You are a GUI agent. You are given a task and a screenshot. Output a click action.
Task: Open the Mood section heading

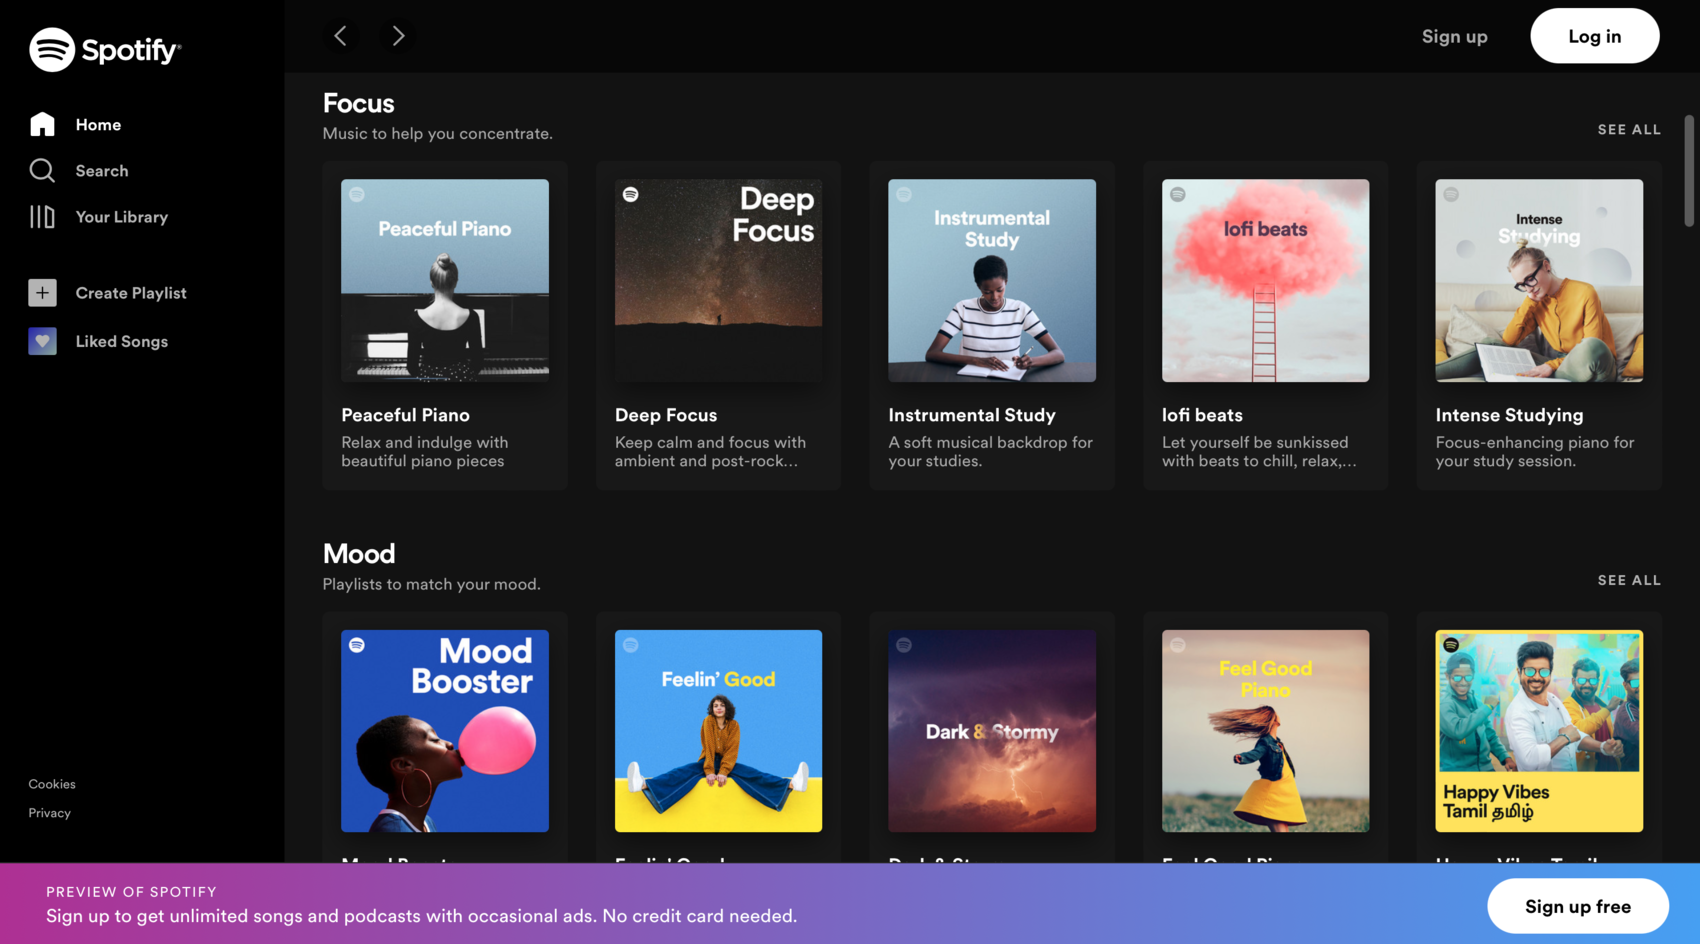click(x=359, y=554)
